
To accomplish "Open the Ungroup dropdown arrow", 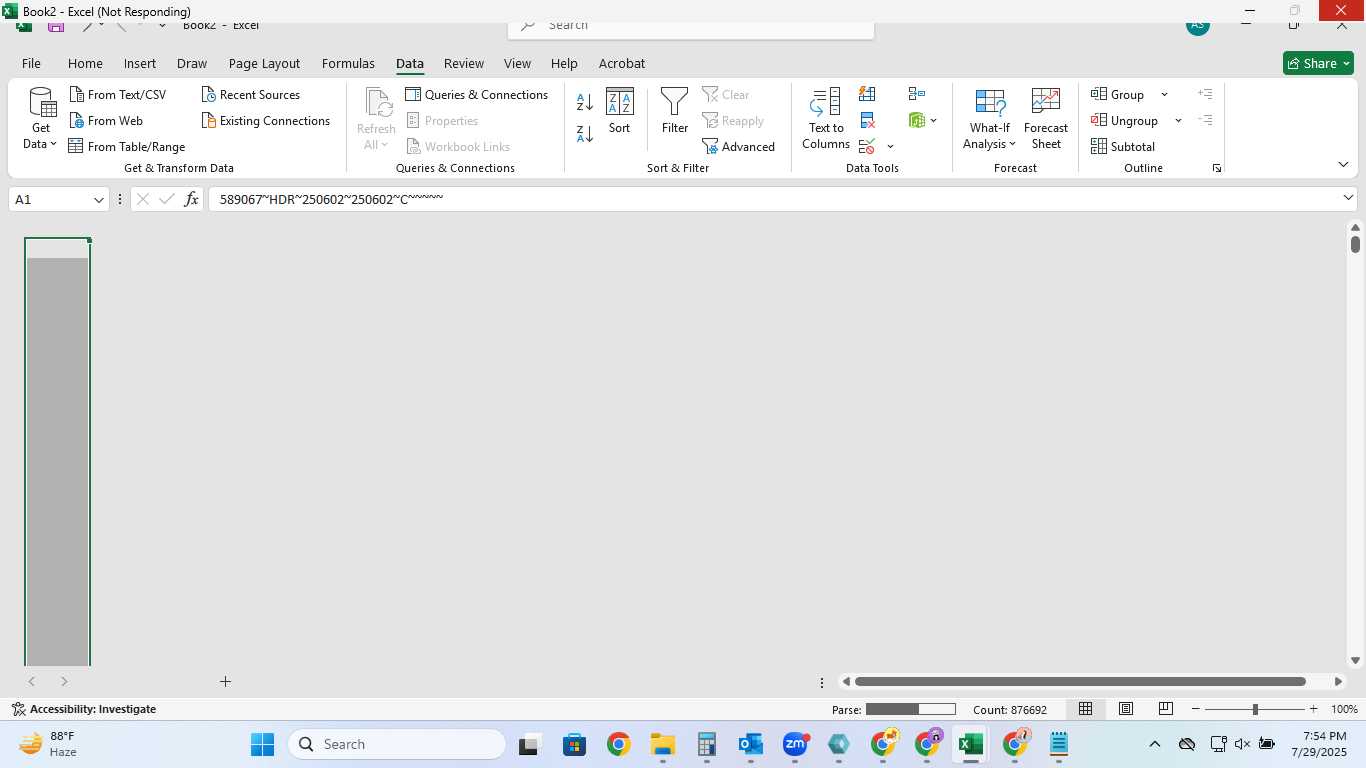I will tap(1178, 121).
